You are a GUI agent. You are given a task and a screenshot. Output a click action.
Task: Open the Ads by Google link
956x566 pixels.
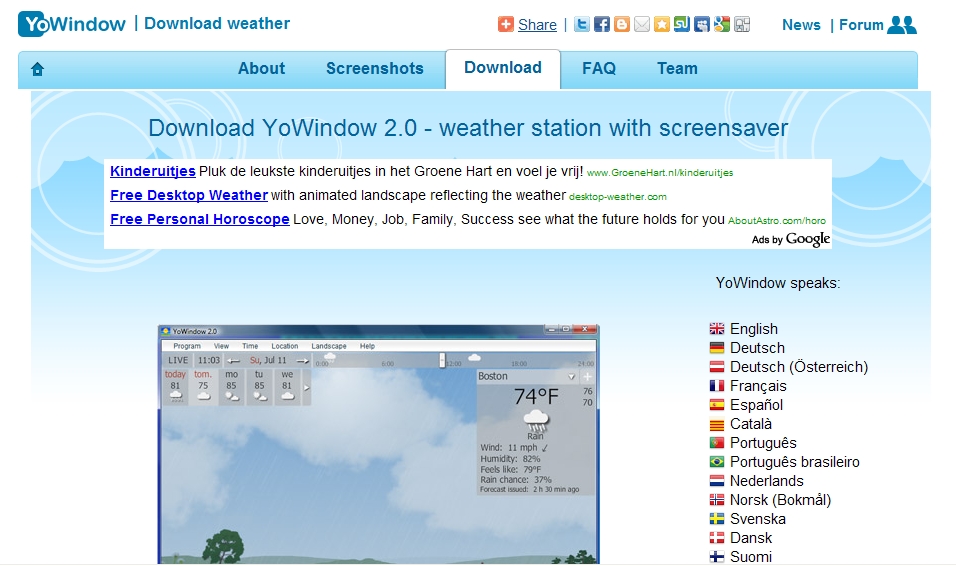pyautogui.click(x=791, y=239)
